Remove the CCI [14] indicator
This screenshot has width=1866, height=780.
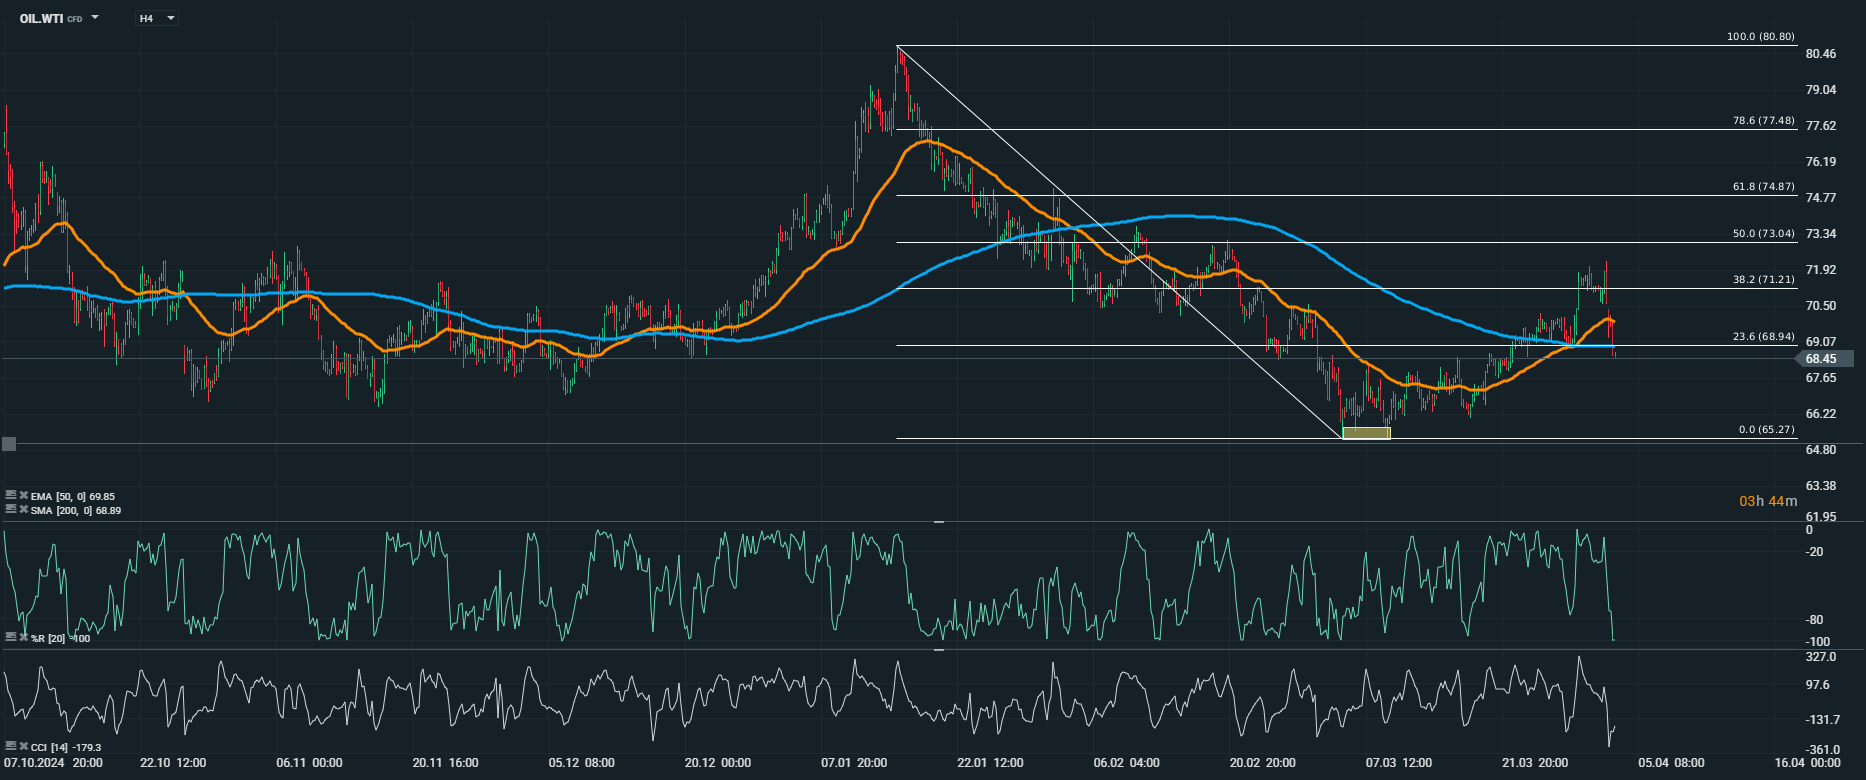24,746
